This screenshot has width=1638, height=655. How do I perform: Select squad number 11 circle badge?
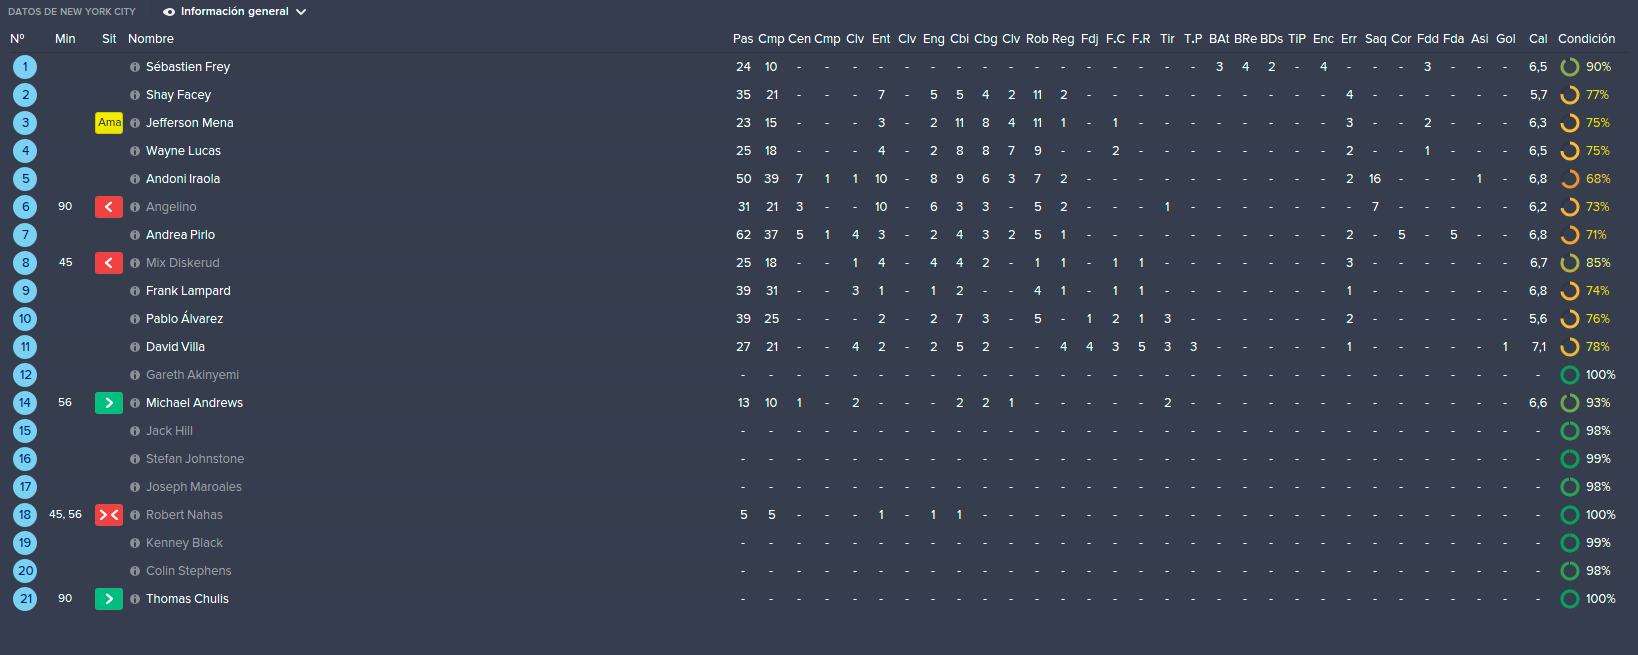pyautogui.click(x=25, y=347)
